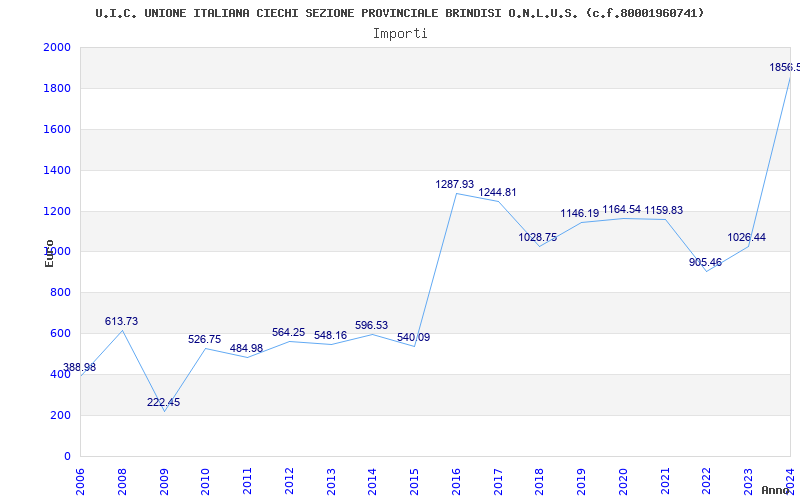The height and width of the screenshot is (500, 800).
Task: Click the 1244.81 data label
Action: coord(497,193)
